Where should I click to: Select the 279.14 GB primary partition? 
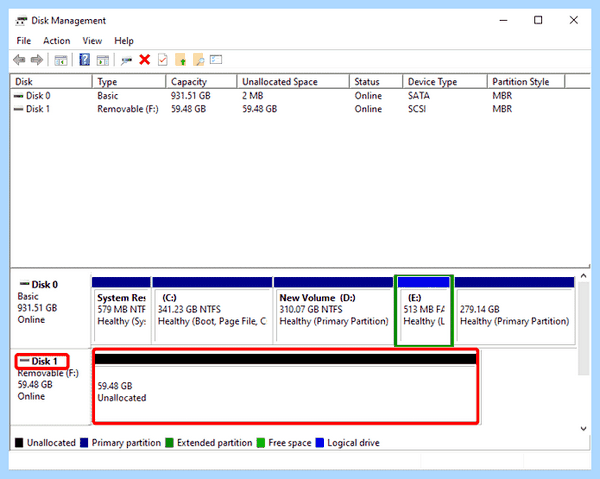coord(515,310)
